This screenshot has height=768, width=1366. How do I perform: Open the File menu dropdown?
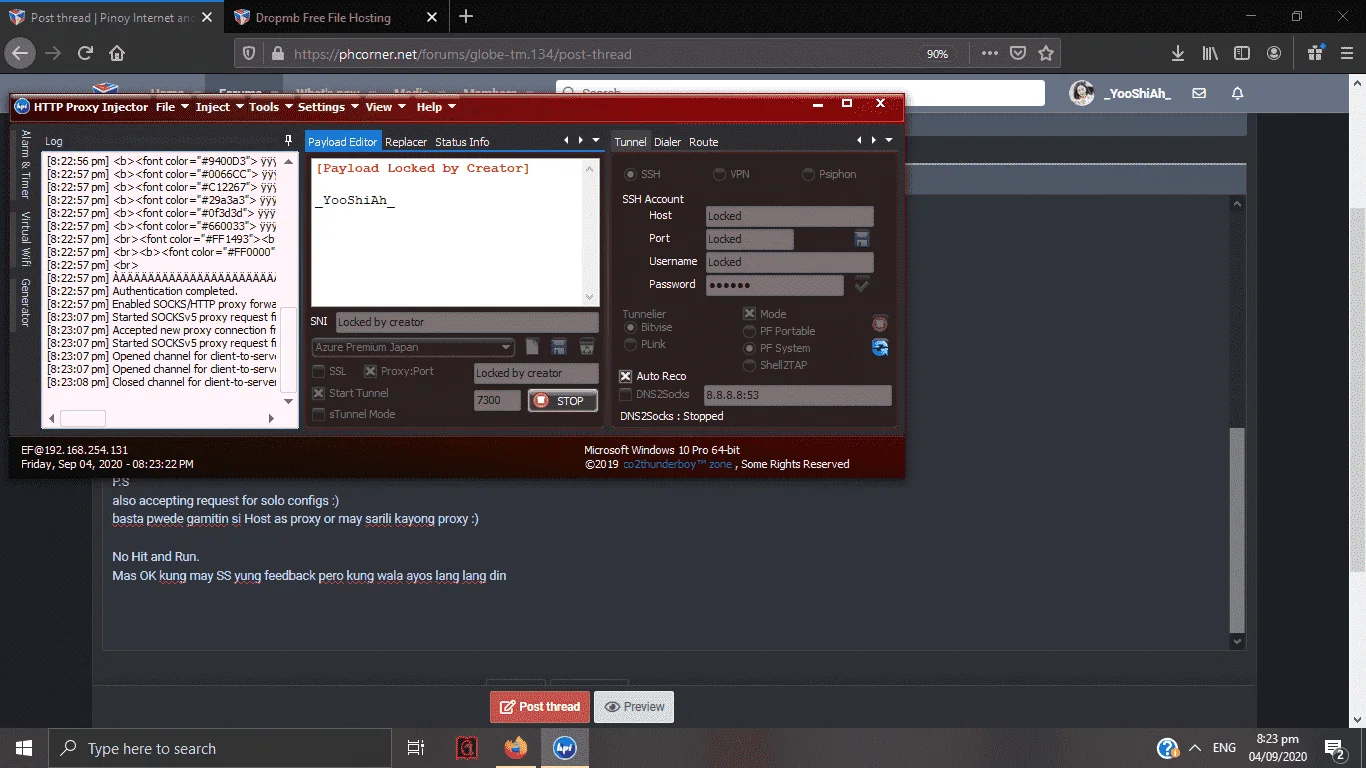click(x=173, y=107)
